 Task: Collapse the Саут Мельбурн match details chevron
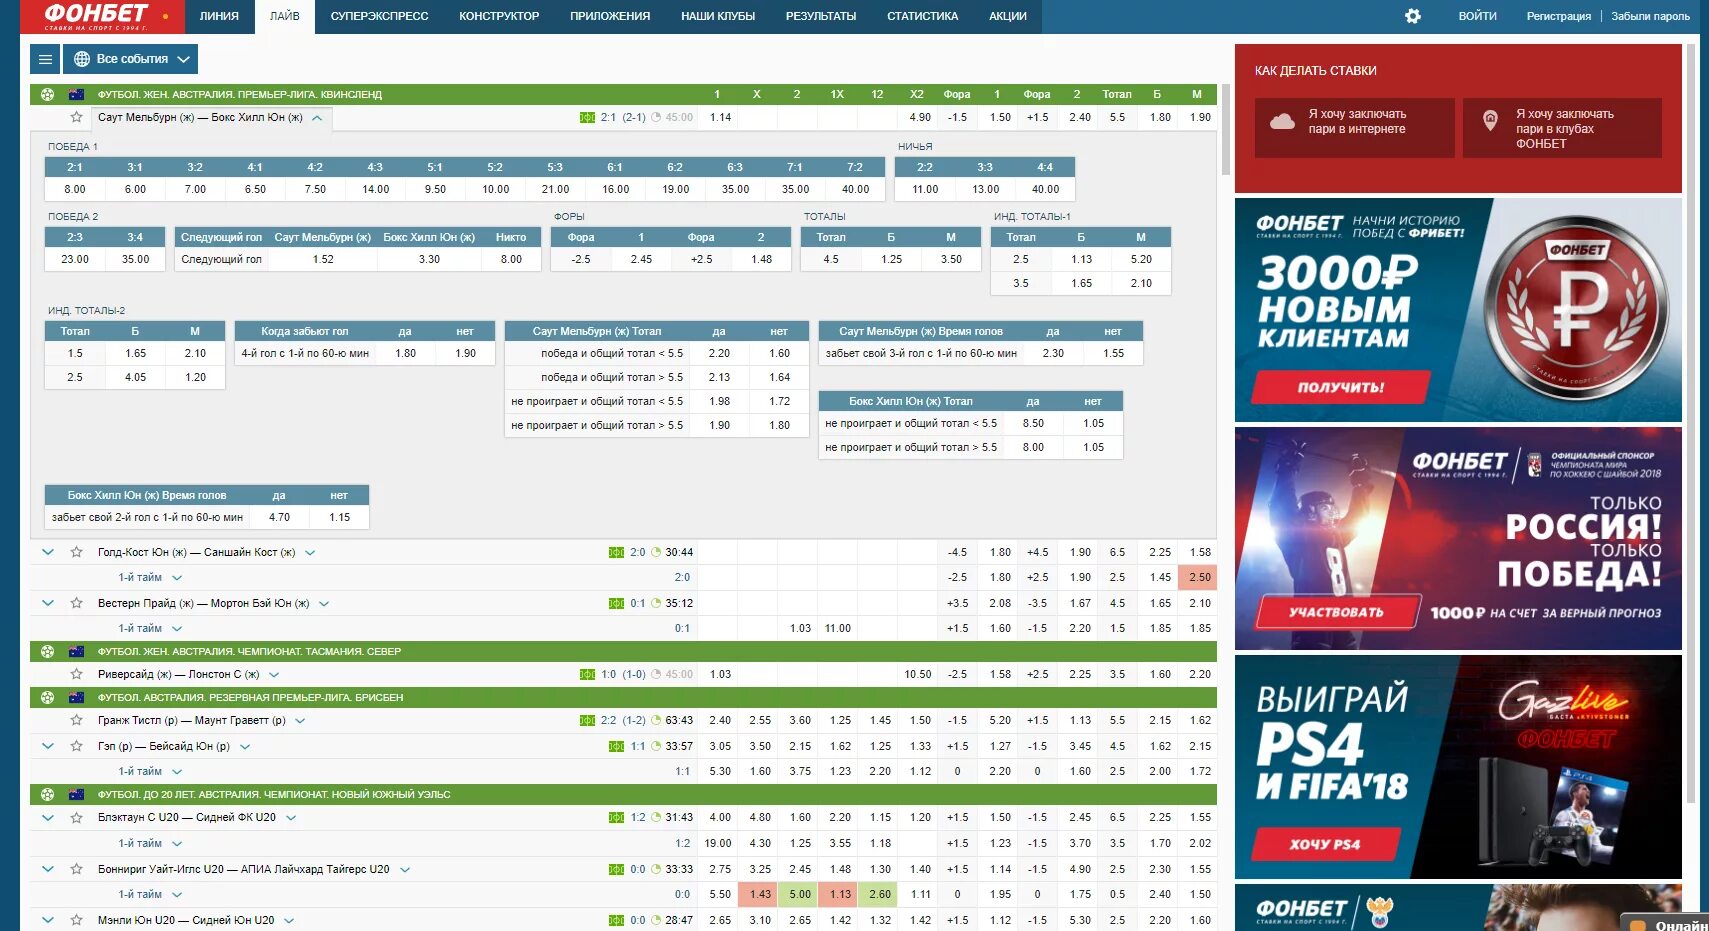(x=317, y=118)
